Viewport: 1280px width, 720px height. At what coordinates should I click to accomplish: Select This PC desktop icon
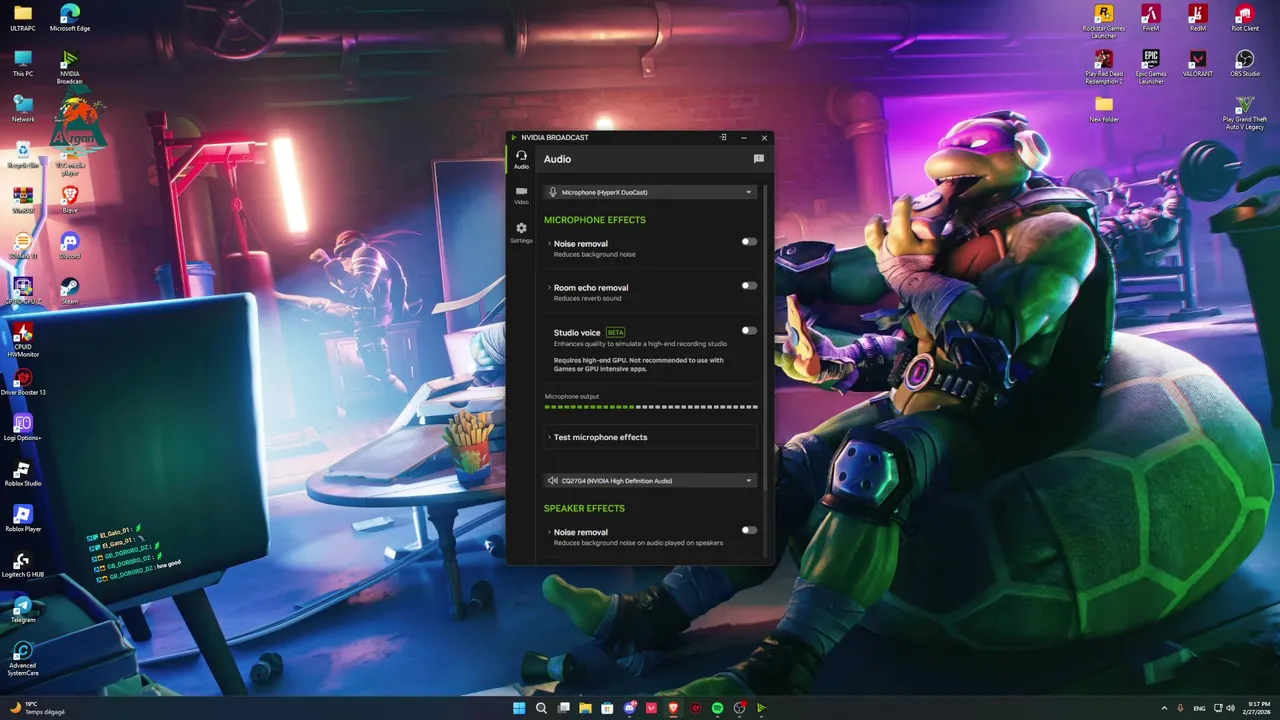pos(22,63)
